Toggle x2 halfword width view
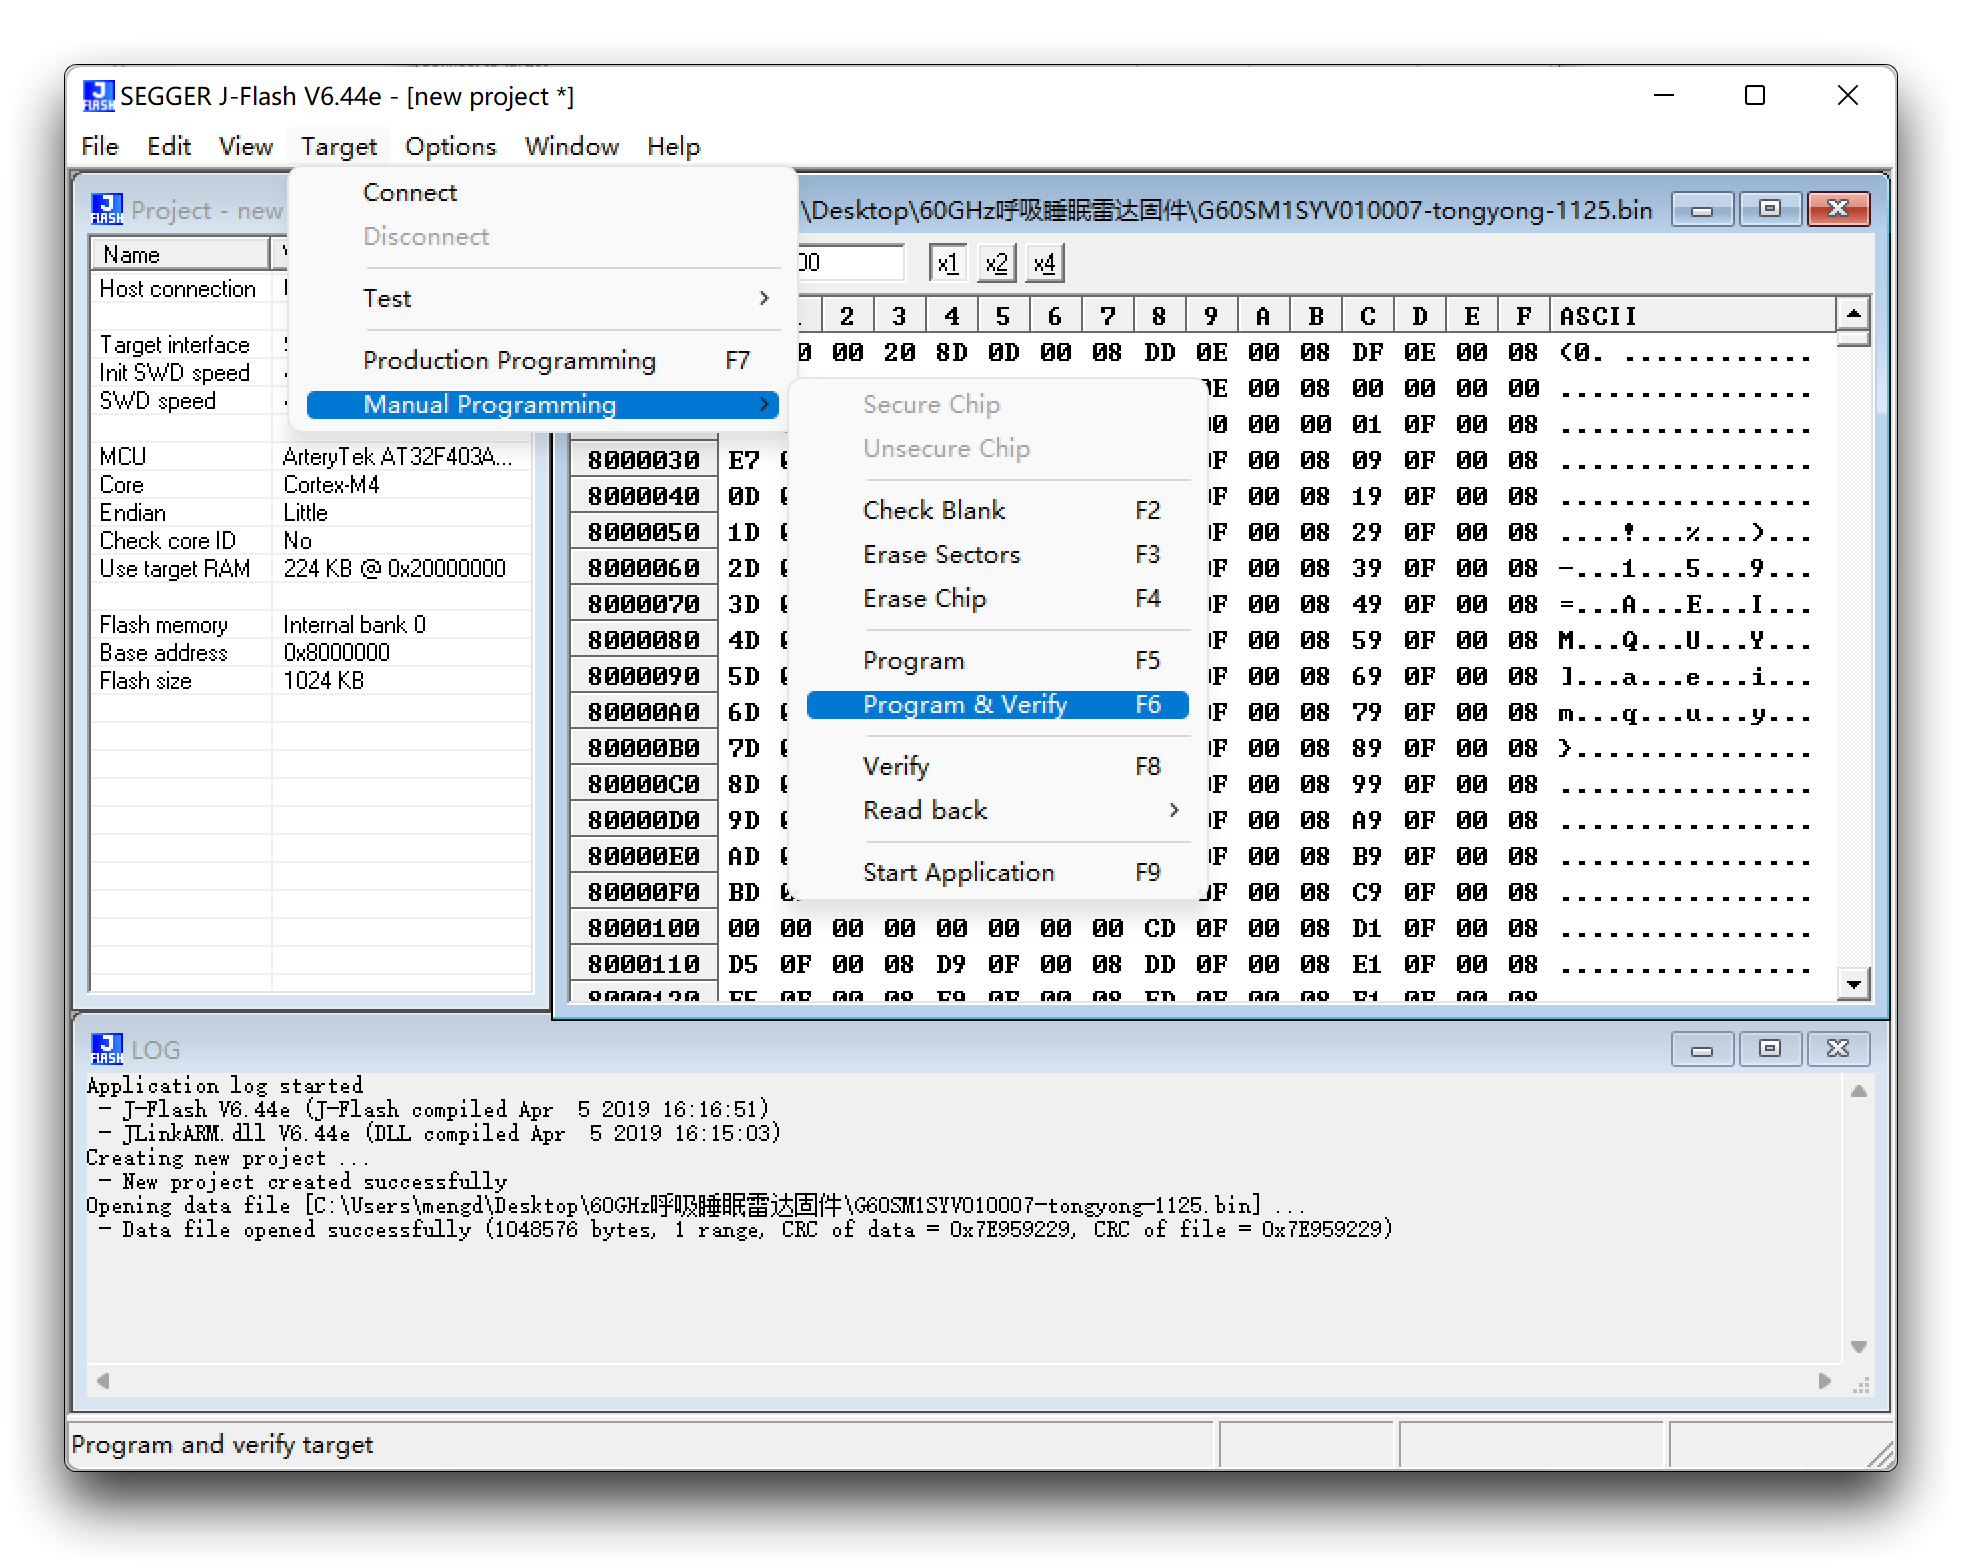1962x1568 pixels. (995, 264)
